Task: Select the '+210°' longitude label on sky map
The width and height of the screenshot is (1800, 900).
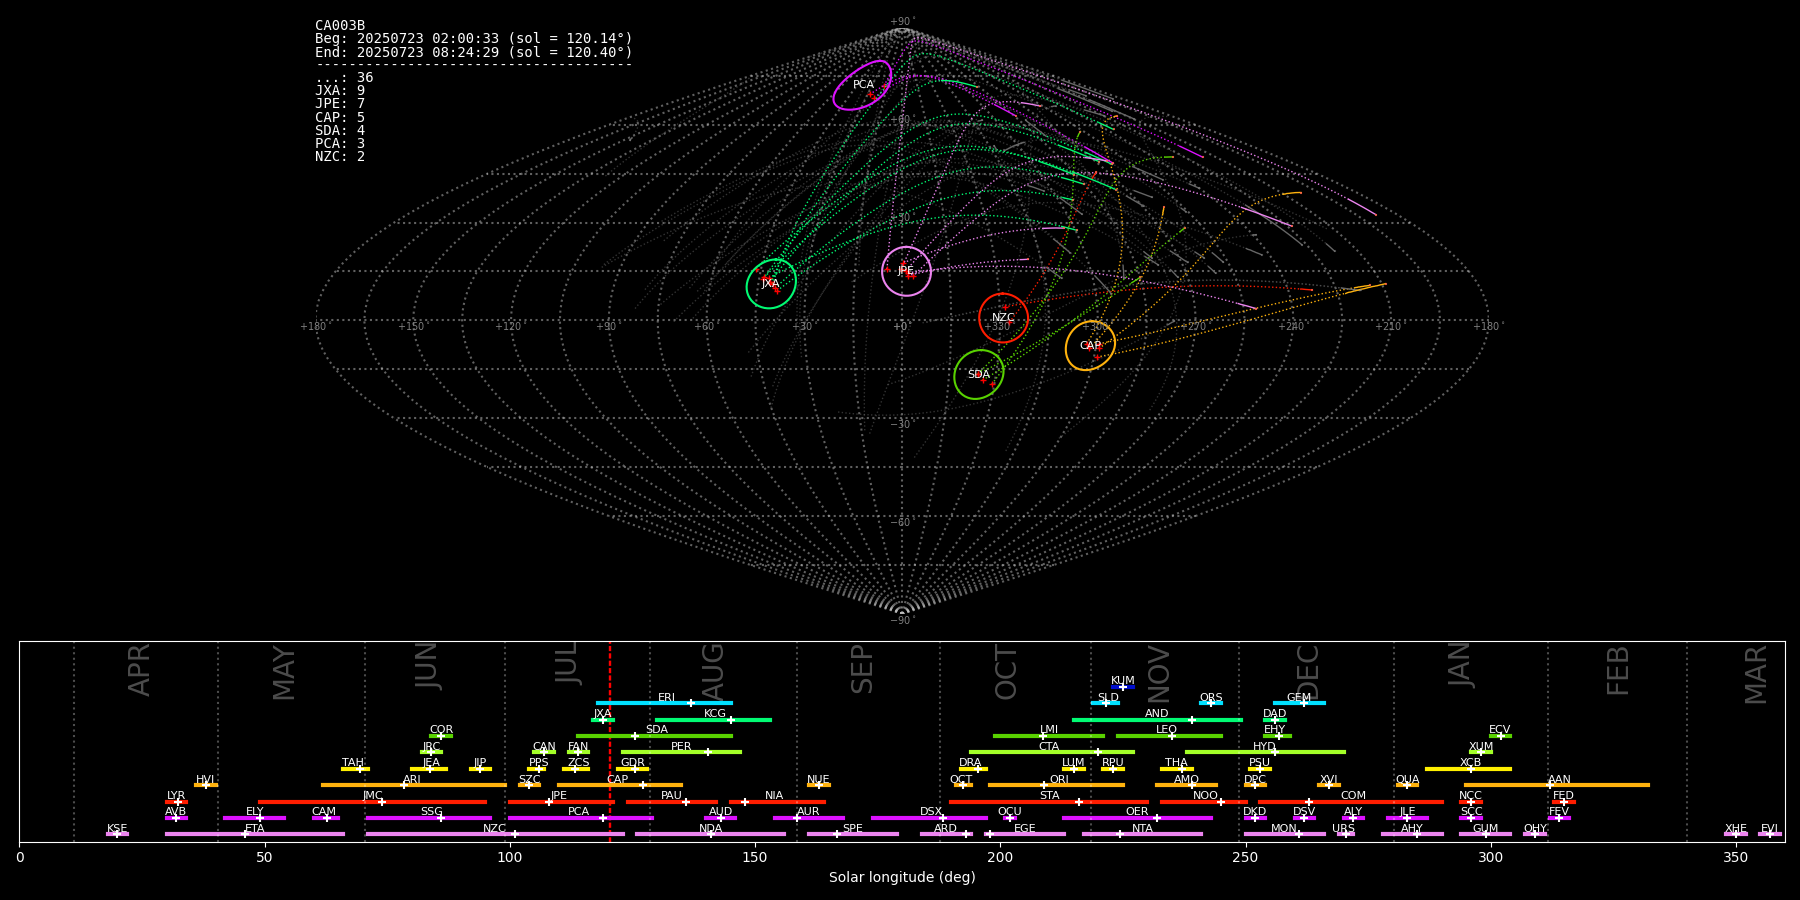Action: 1388,326
